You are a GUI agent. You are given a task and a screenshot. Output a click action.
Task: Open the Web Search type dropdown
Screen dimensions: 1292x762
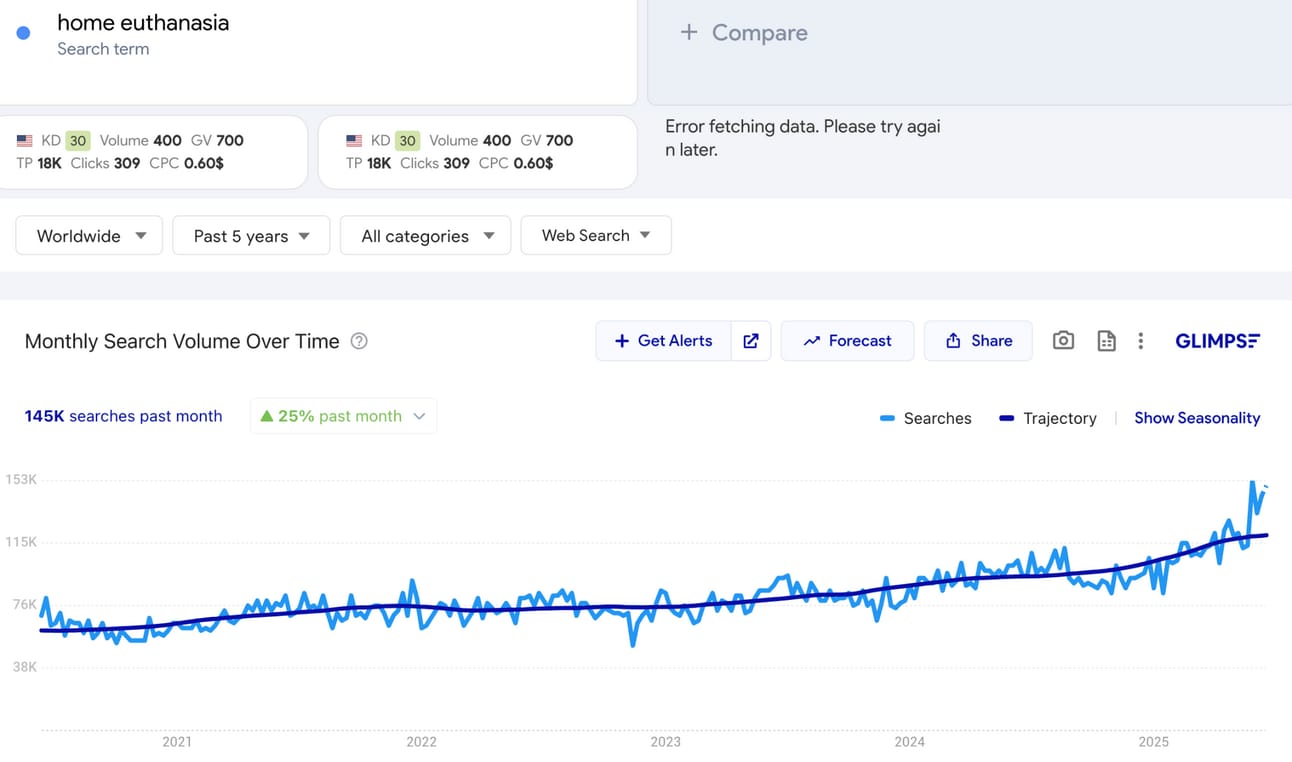tap(596, 236)
